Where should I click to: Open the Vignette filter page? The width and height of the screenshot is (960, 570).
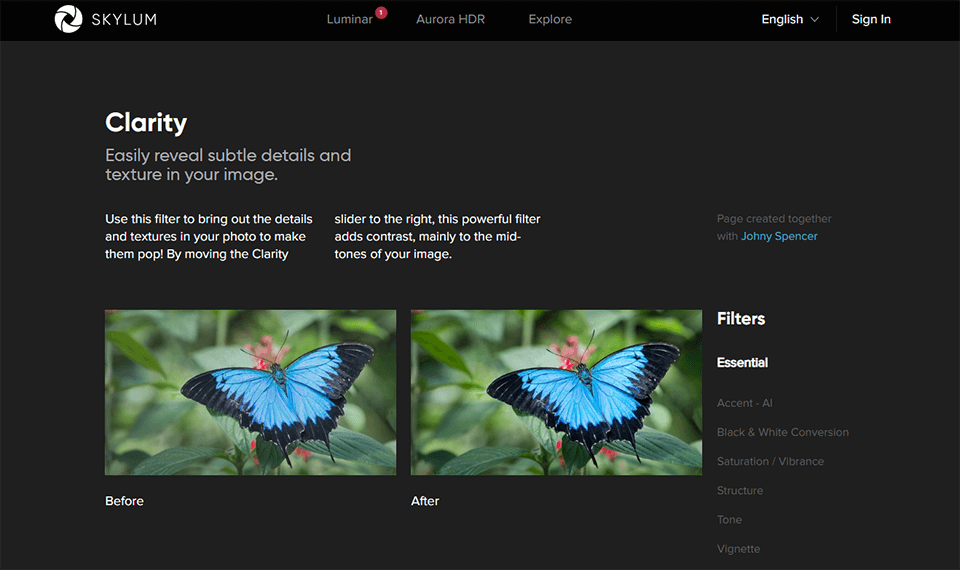(x=738, y=549)
